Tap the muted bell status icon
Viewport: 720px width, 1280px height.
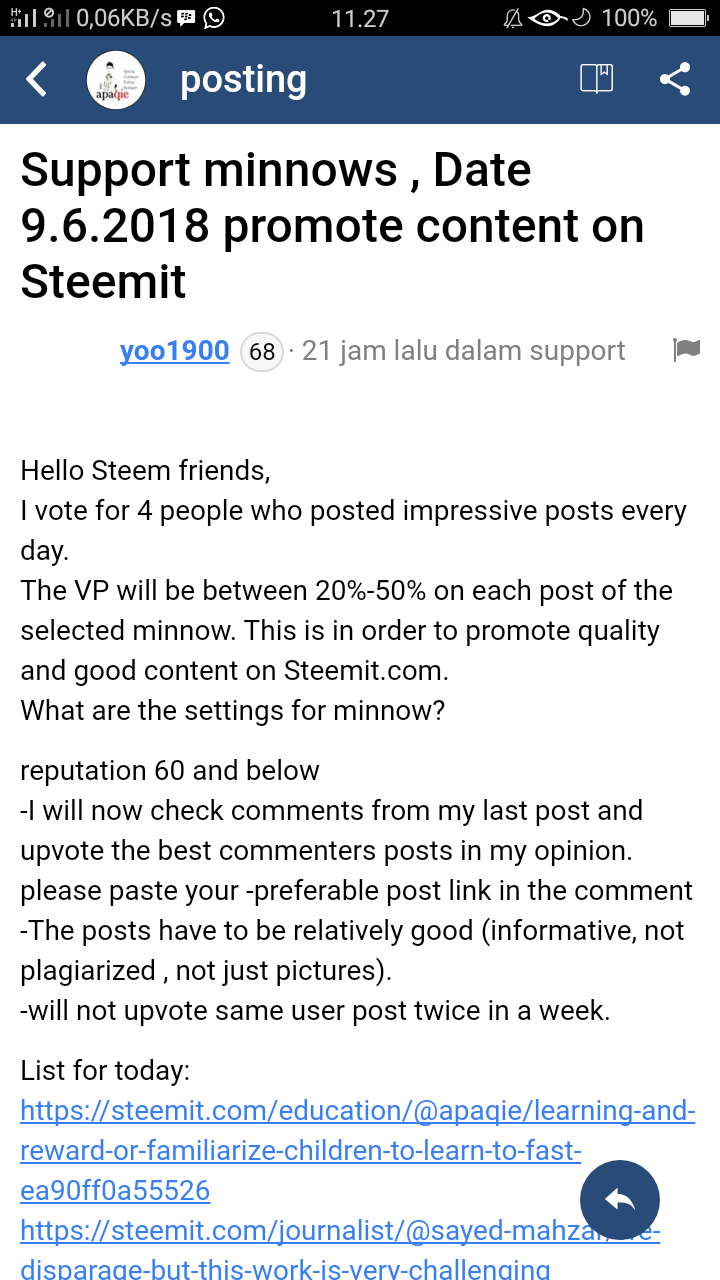click(514, 18)
